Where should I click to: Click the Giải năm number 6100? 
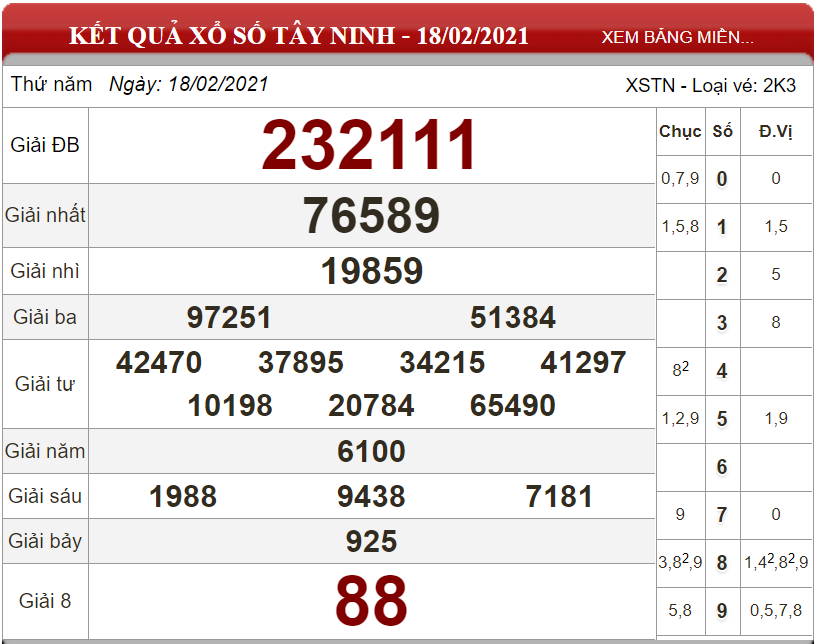click(x=371, y=451)
